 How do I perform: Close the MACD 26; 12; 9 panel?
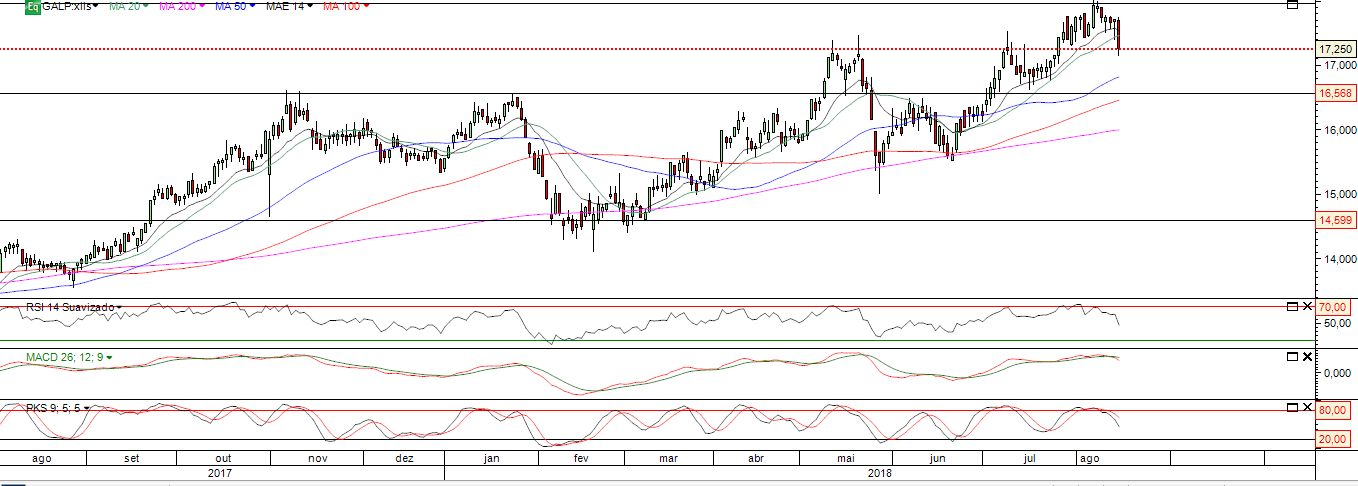point(1306,356)
